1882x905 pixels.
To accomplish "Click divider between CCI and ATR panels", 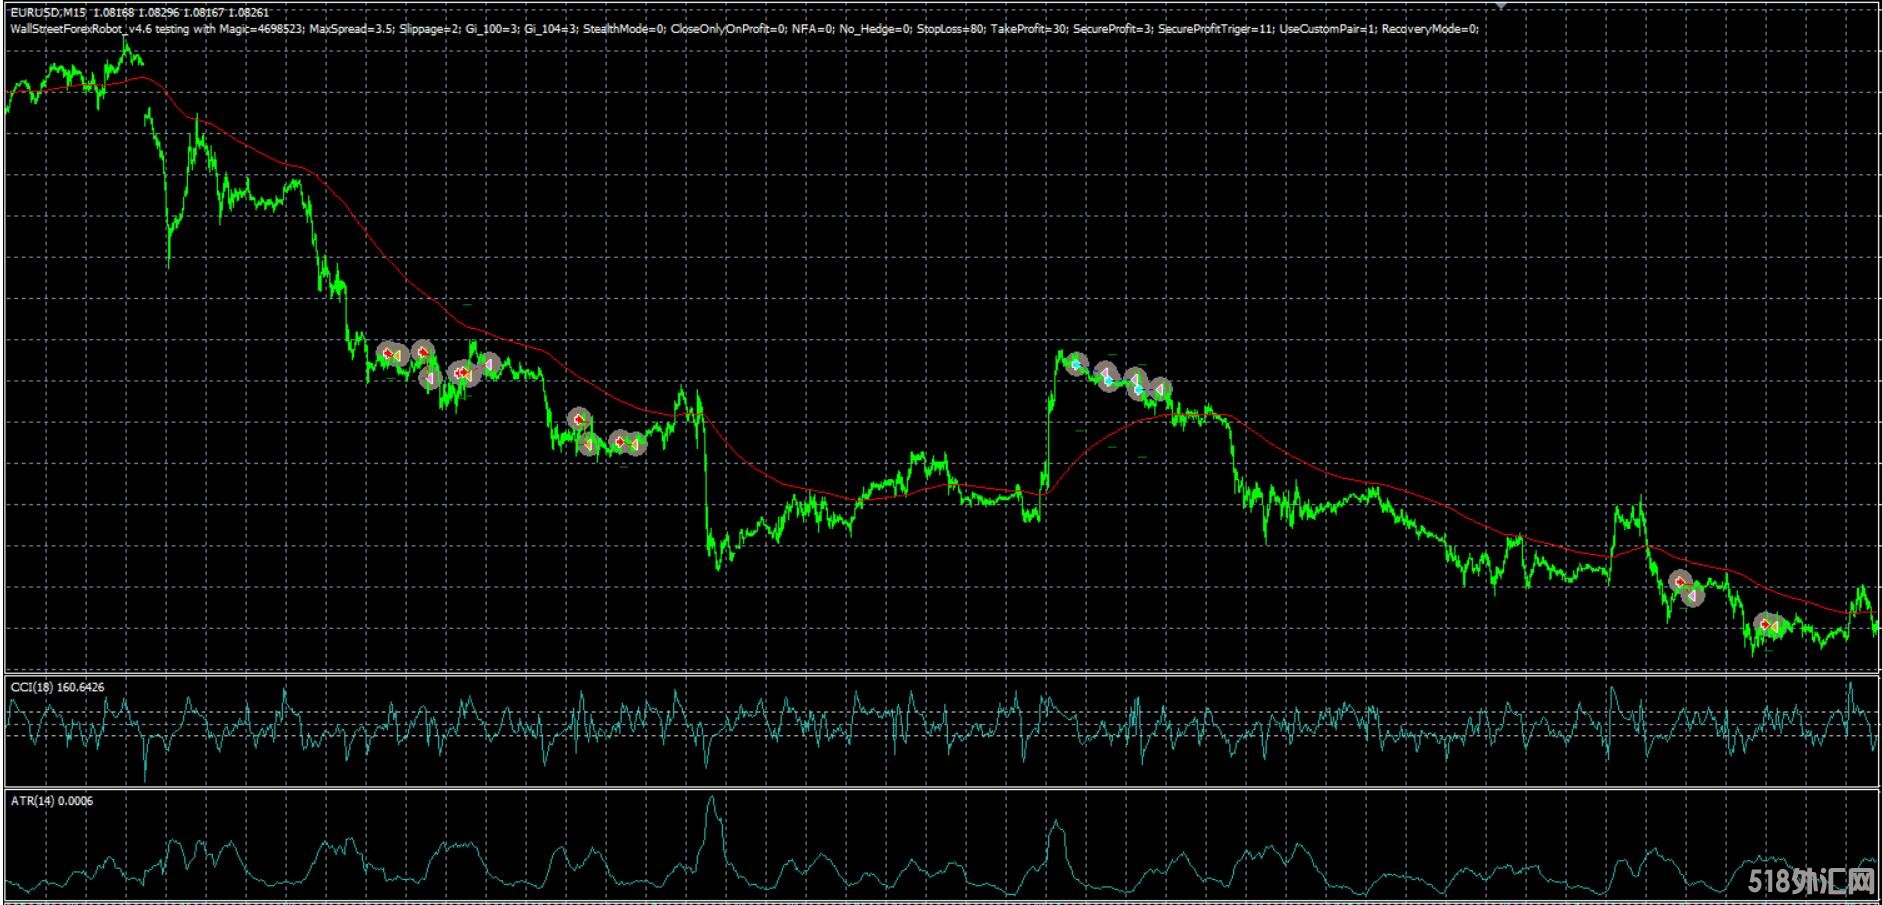I will pos(940,788).
